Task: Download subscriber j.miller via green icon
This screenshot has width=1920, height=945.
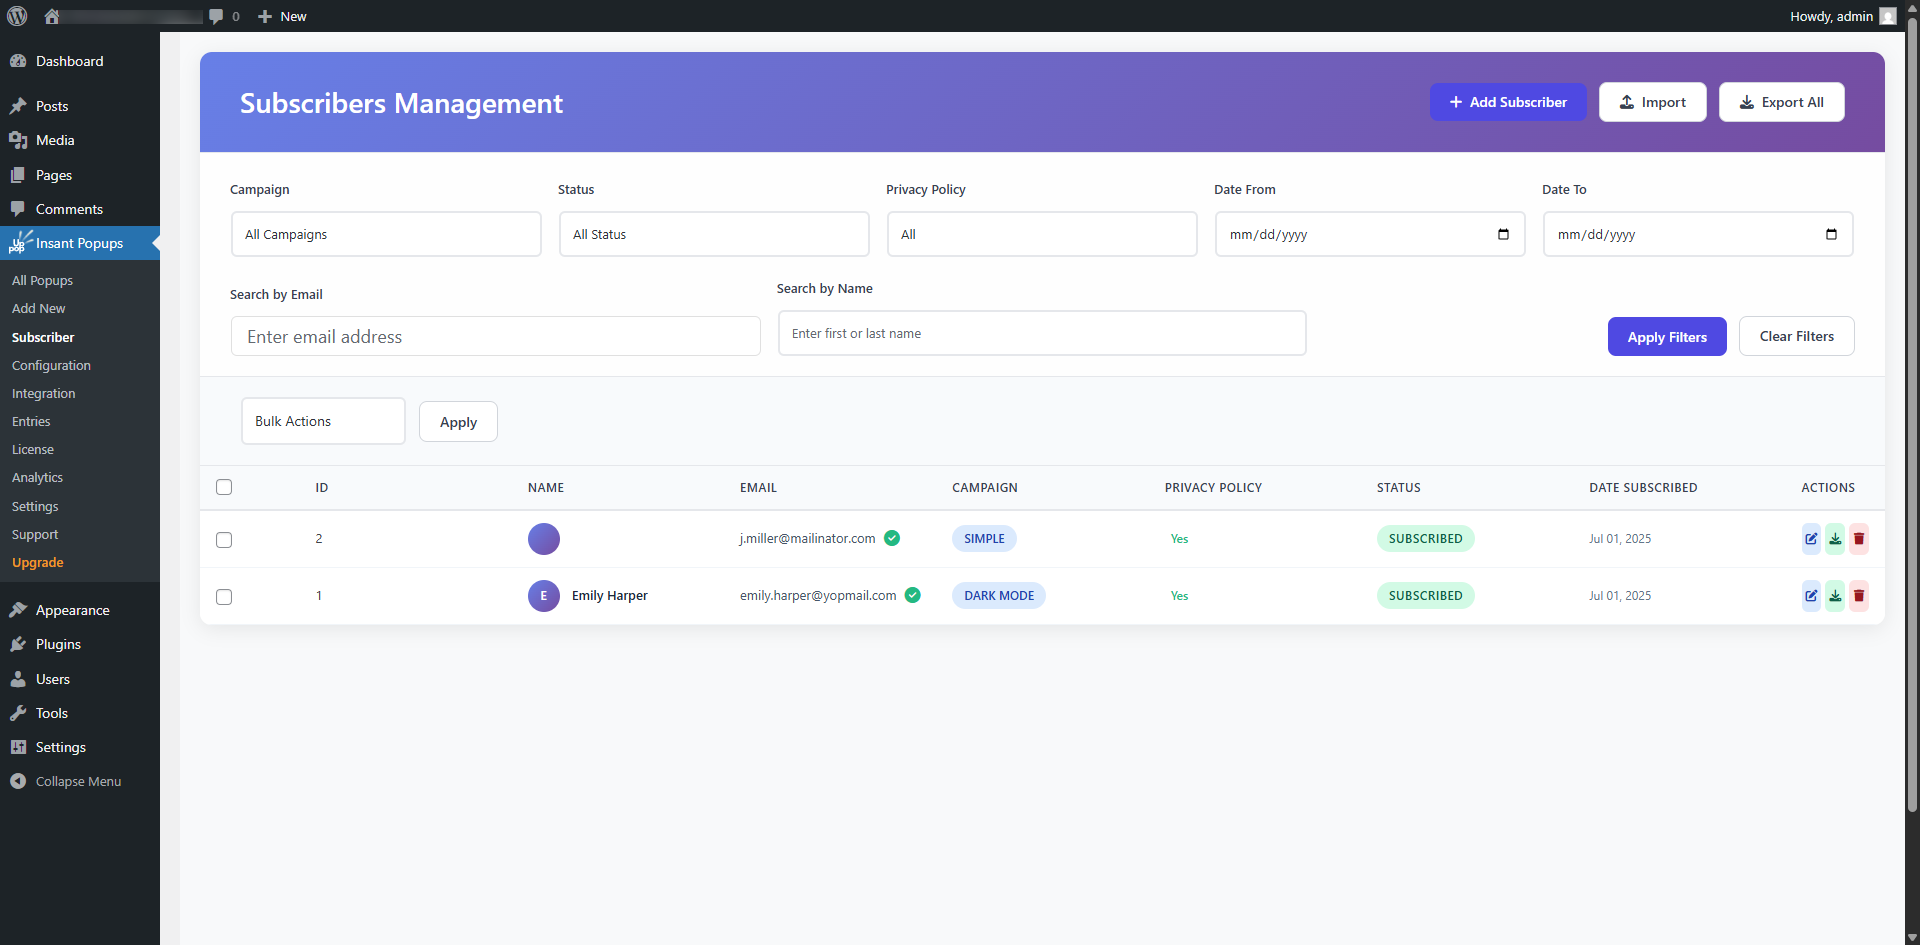Action: point(1834,539)
